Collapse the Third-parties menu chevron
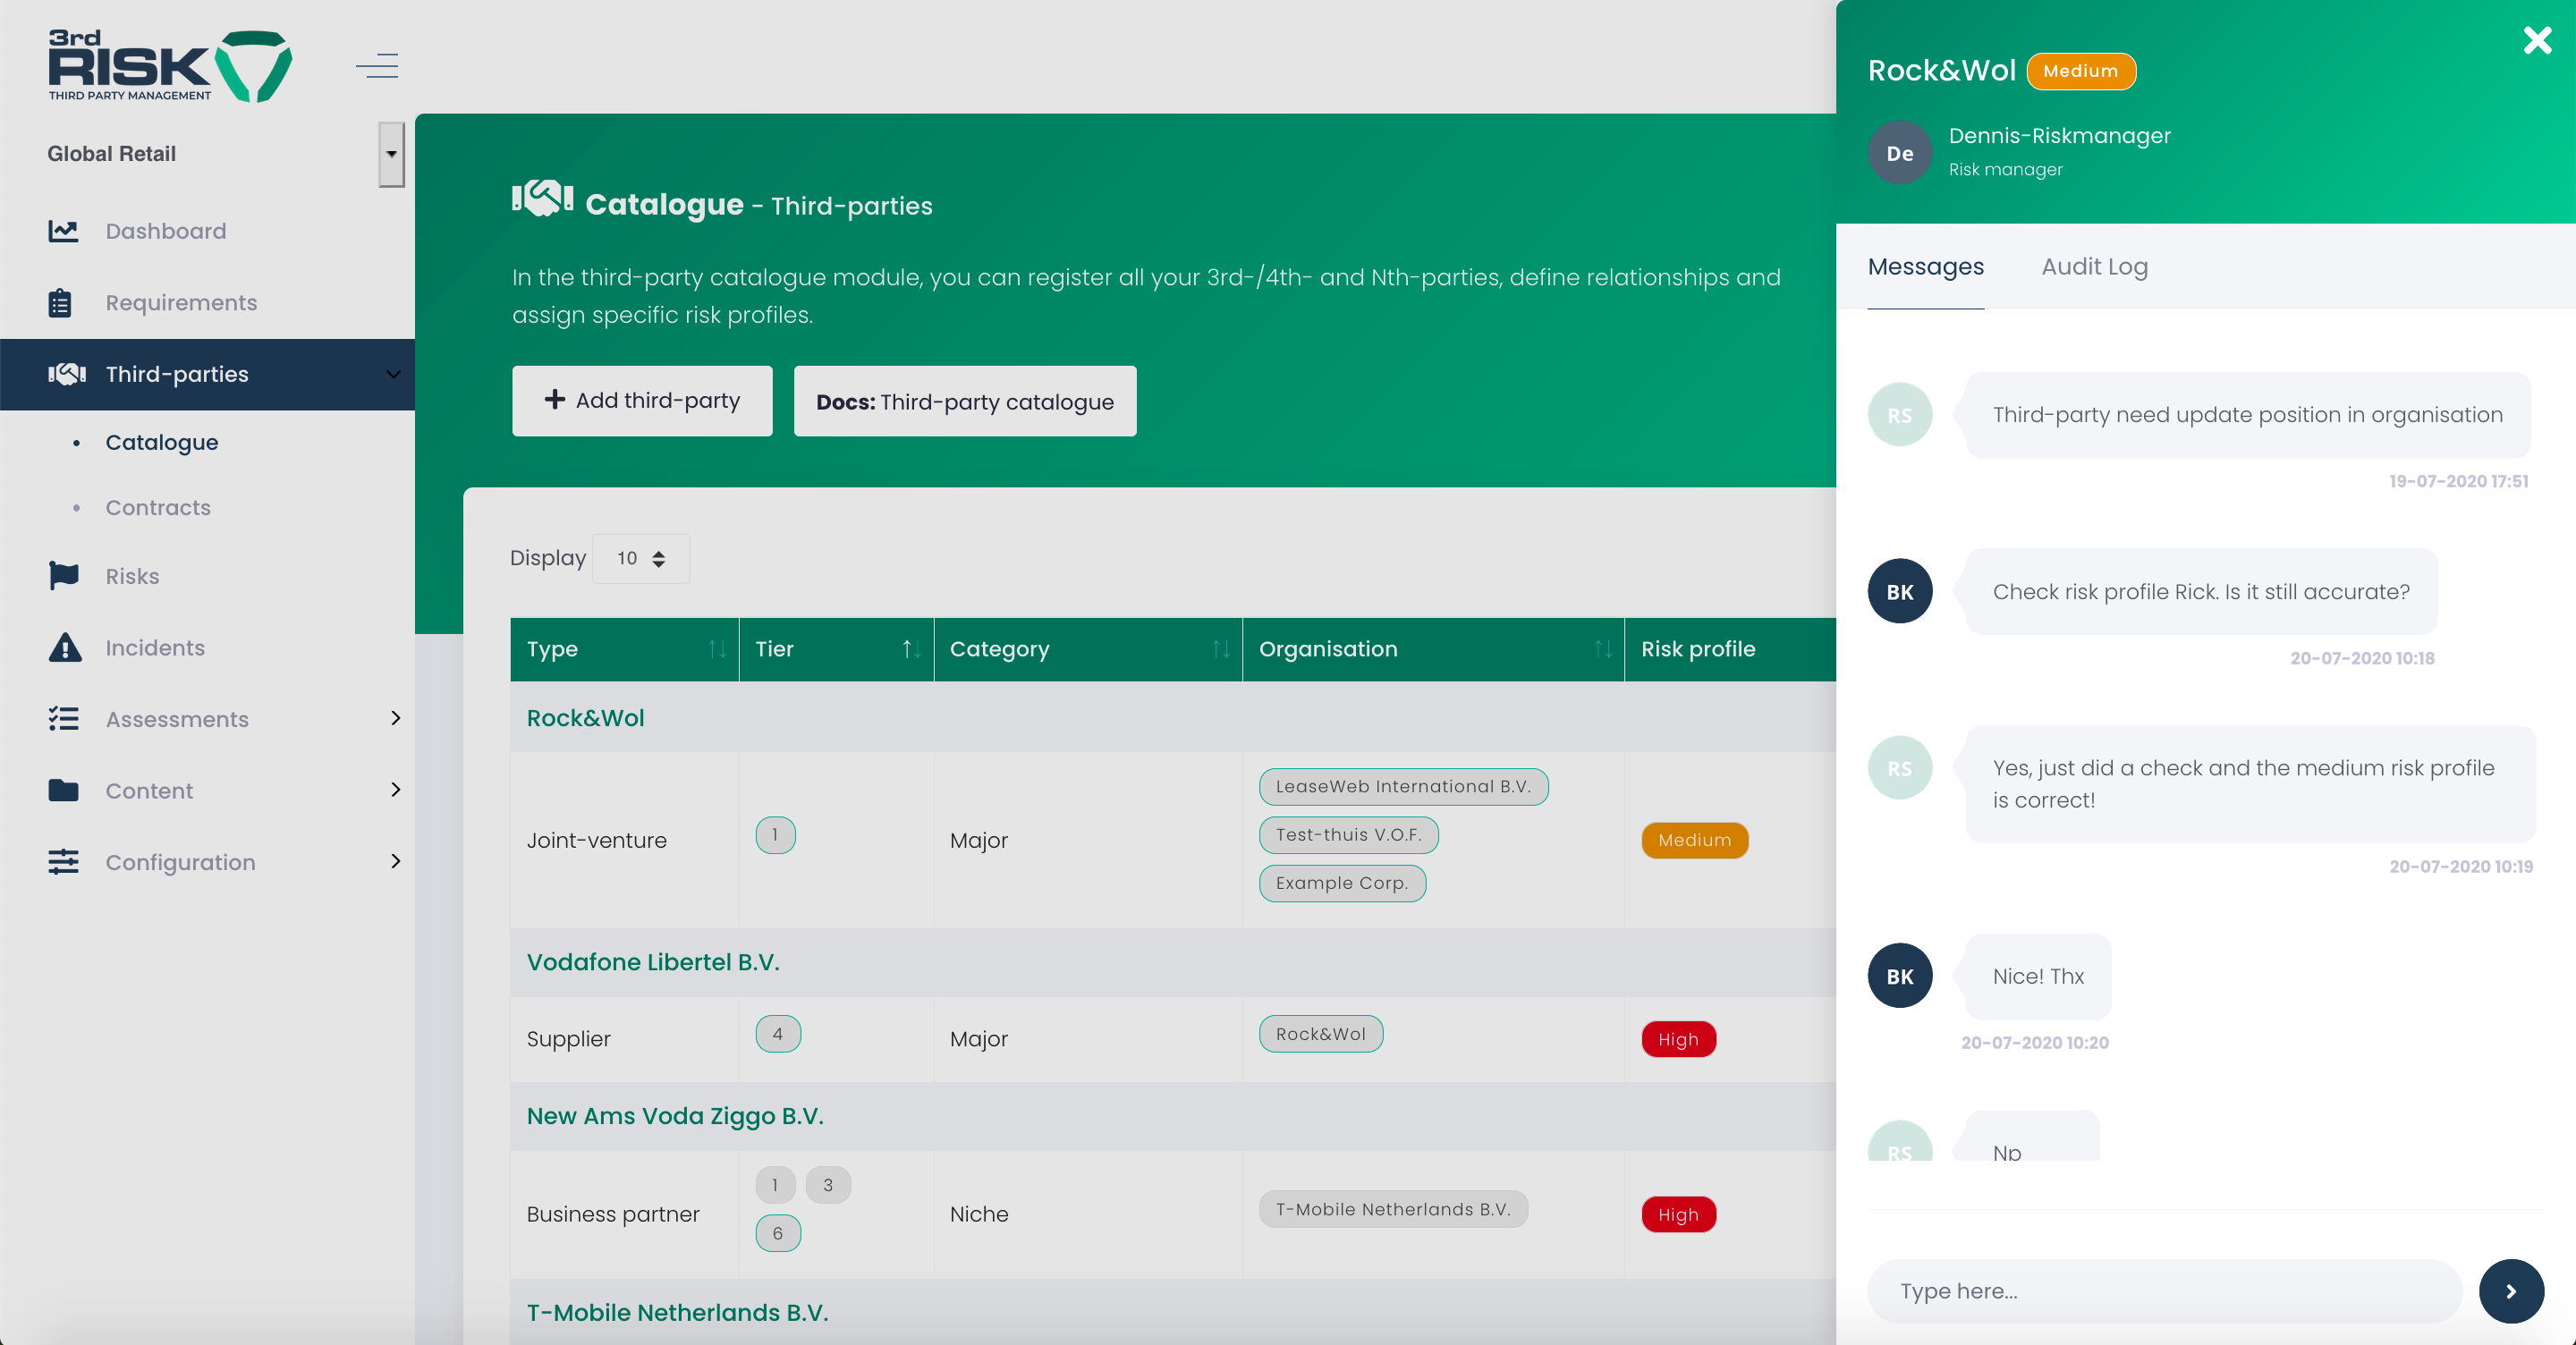 (393, 374)
